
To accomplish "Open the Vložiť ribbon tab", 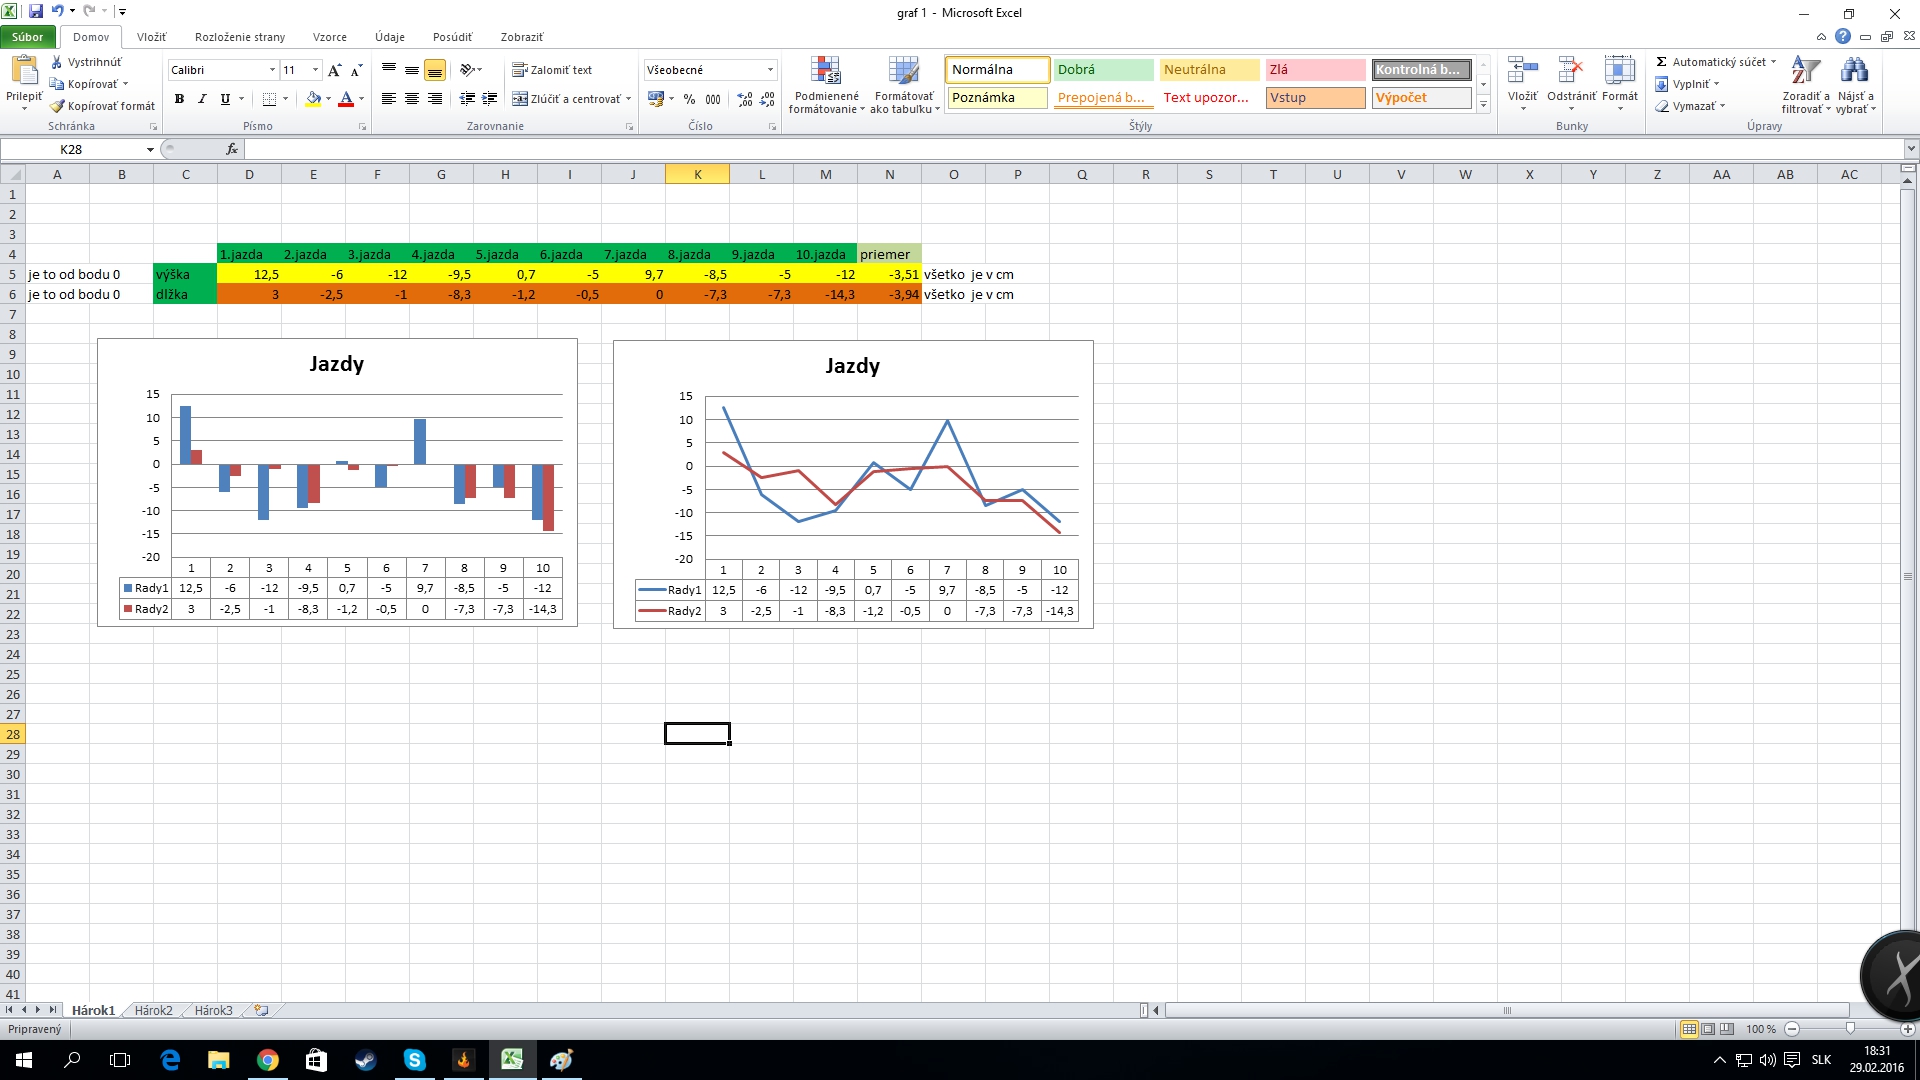I will coord(152,37).
